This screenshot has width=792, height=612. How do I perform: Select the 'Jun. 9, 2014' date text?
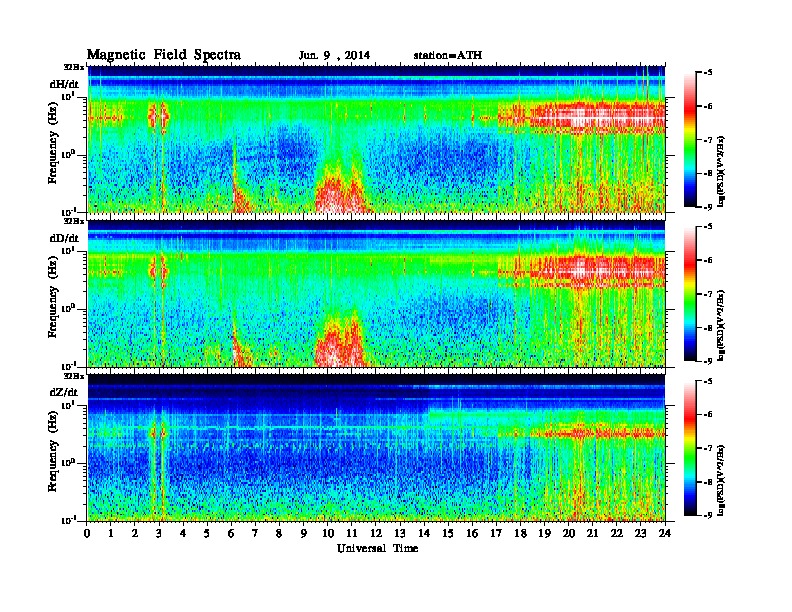[334, 55]
